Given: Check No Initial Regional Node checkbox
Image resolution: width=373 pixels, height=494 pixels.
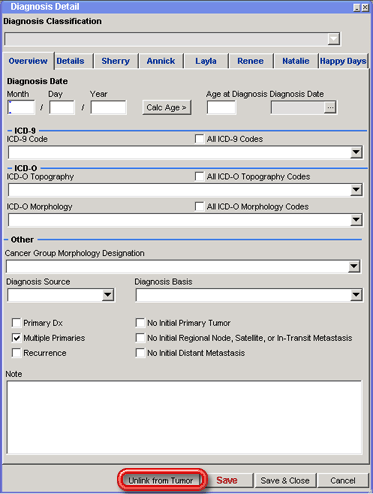Looking at the screenshot, I should click(x=140, y=338).
